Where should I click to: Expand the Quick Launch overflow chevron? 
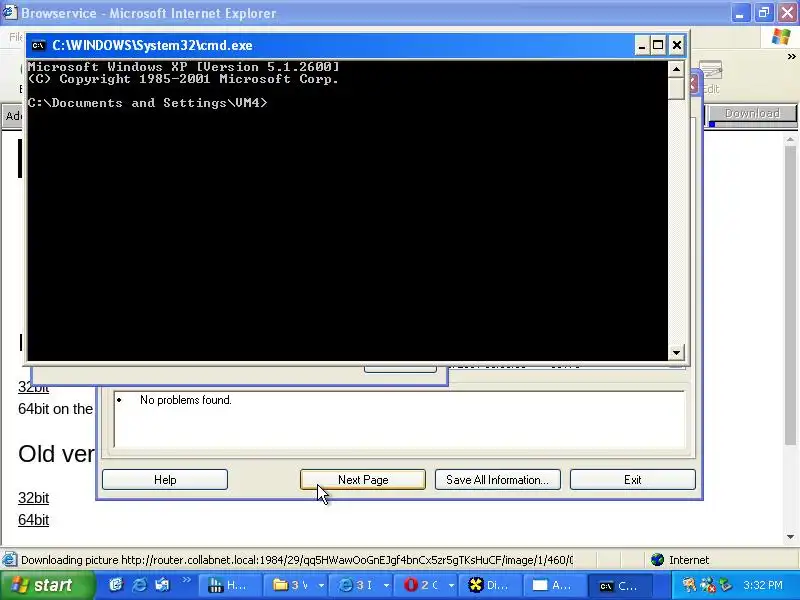click(x=186, y=580)
